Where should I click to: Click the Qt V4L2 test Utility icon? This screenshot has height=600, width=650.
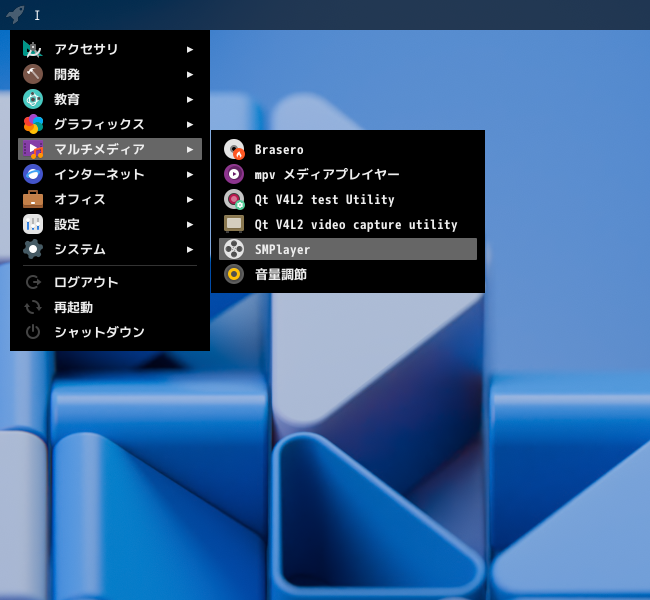pyautogui.click(x=234, y=199)
